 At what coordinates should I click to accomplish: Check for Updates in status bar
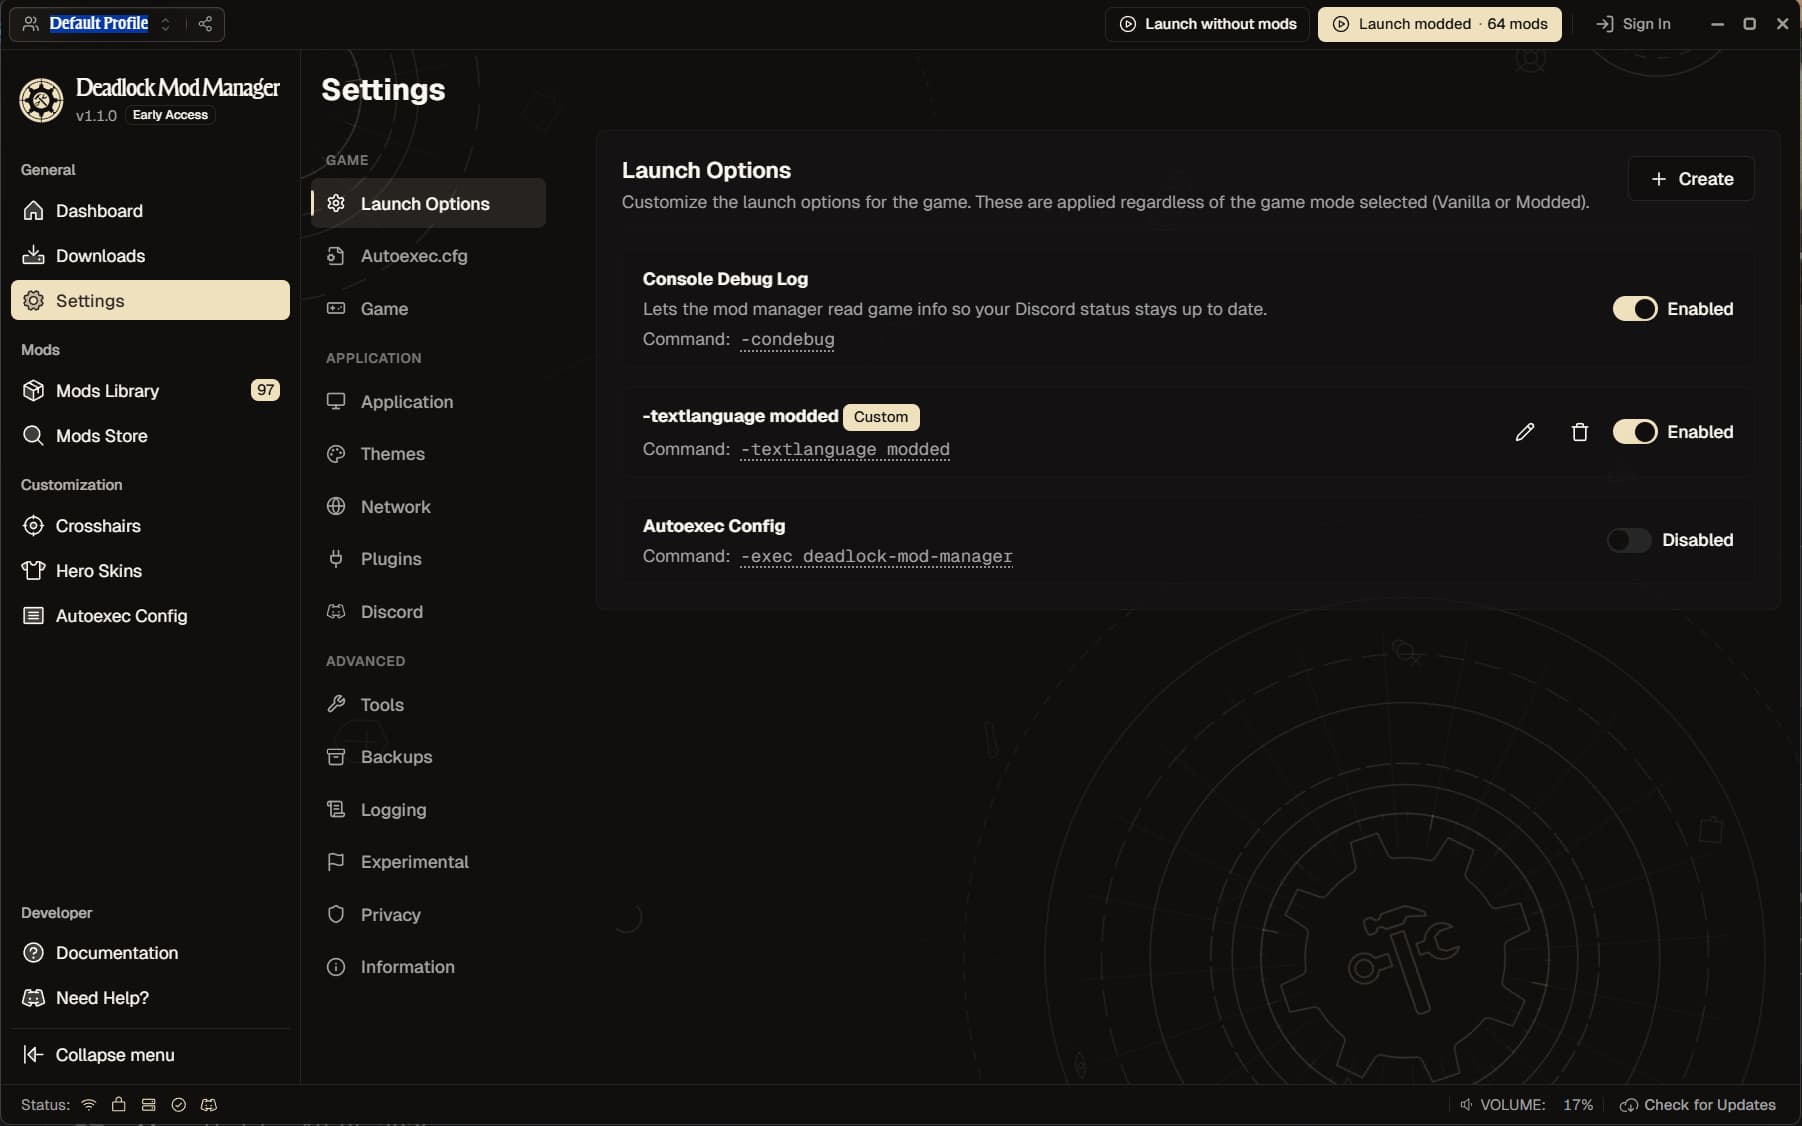(1698, 1105)
